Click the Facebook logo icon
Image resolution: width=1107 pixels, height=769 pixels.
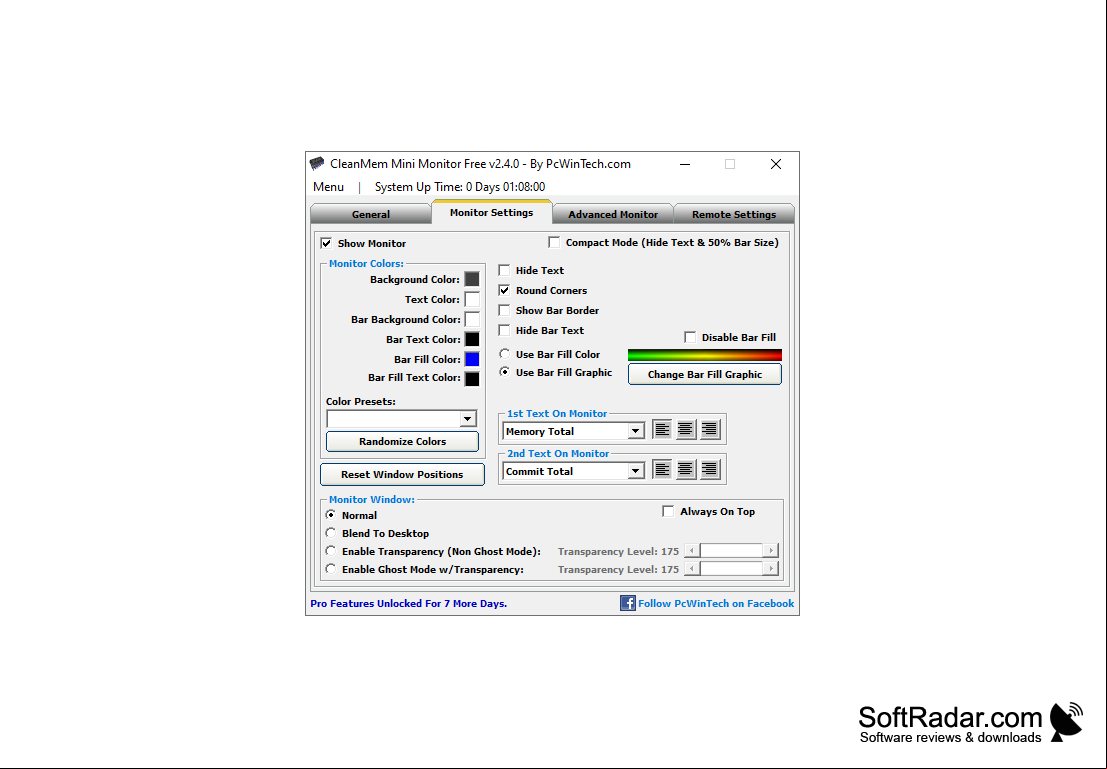(x=628, y=603)
